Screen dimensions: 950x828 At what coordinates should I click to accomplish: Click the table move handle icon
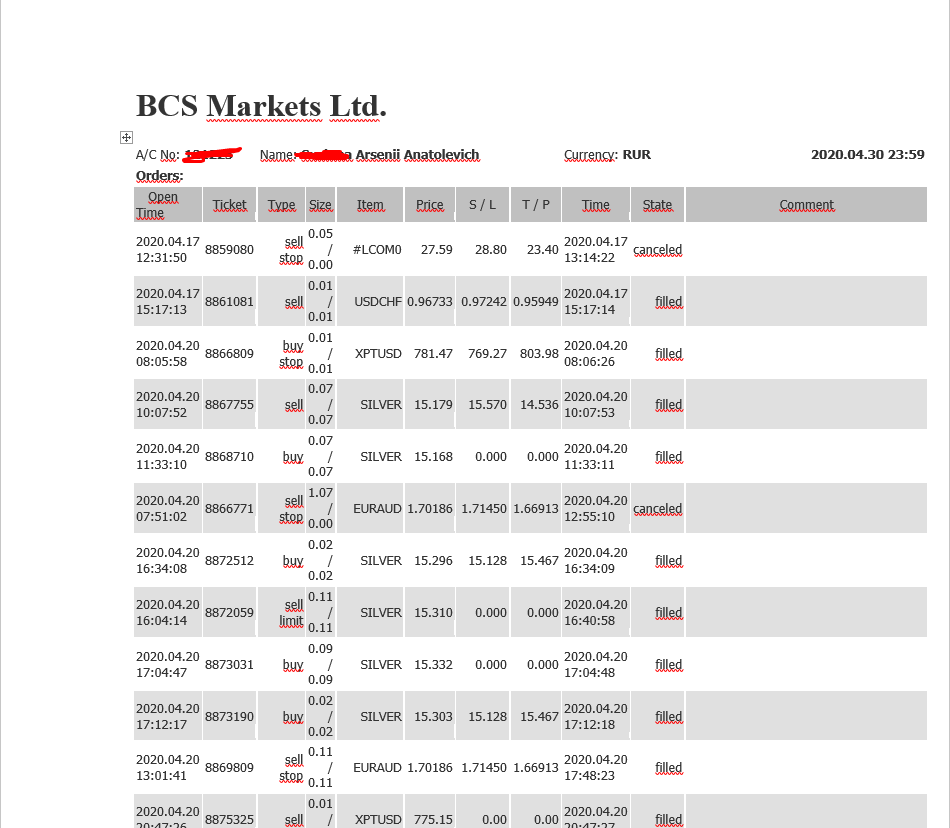pyautogui.click(x=126, y=137)
